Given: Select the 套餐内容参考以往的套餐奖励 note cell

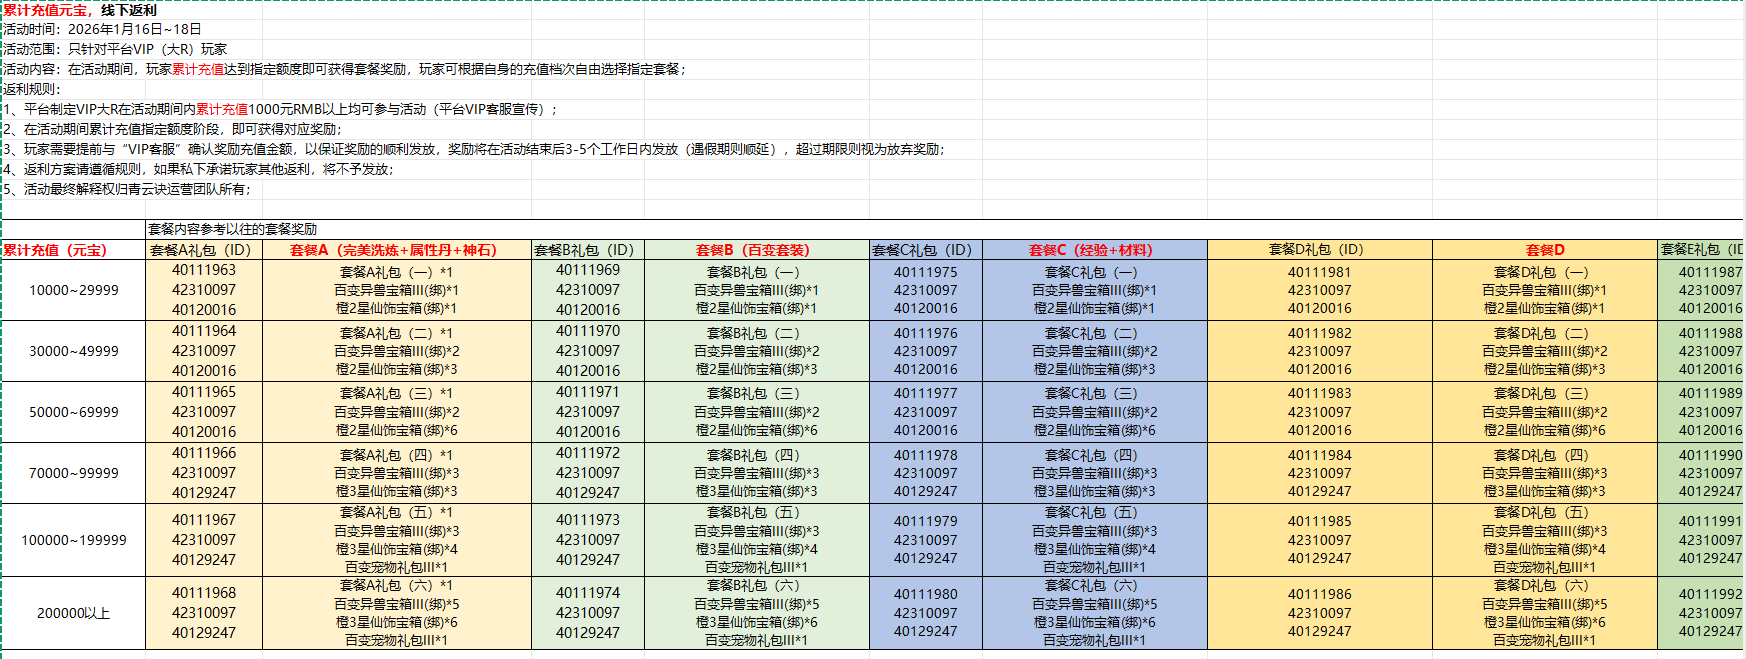Looking at the screenshot, I should 232,229.
